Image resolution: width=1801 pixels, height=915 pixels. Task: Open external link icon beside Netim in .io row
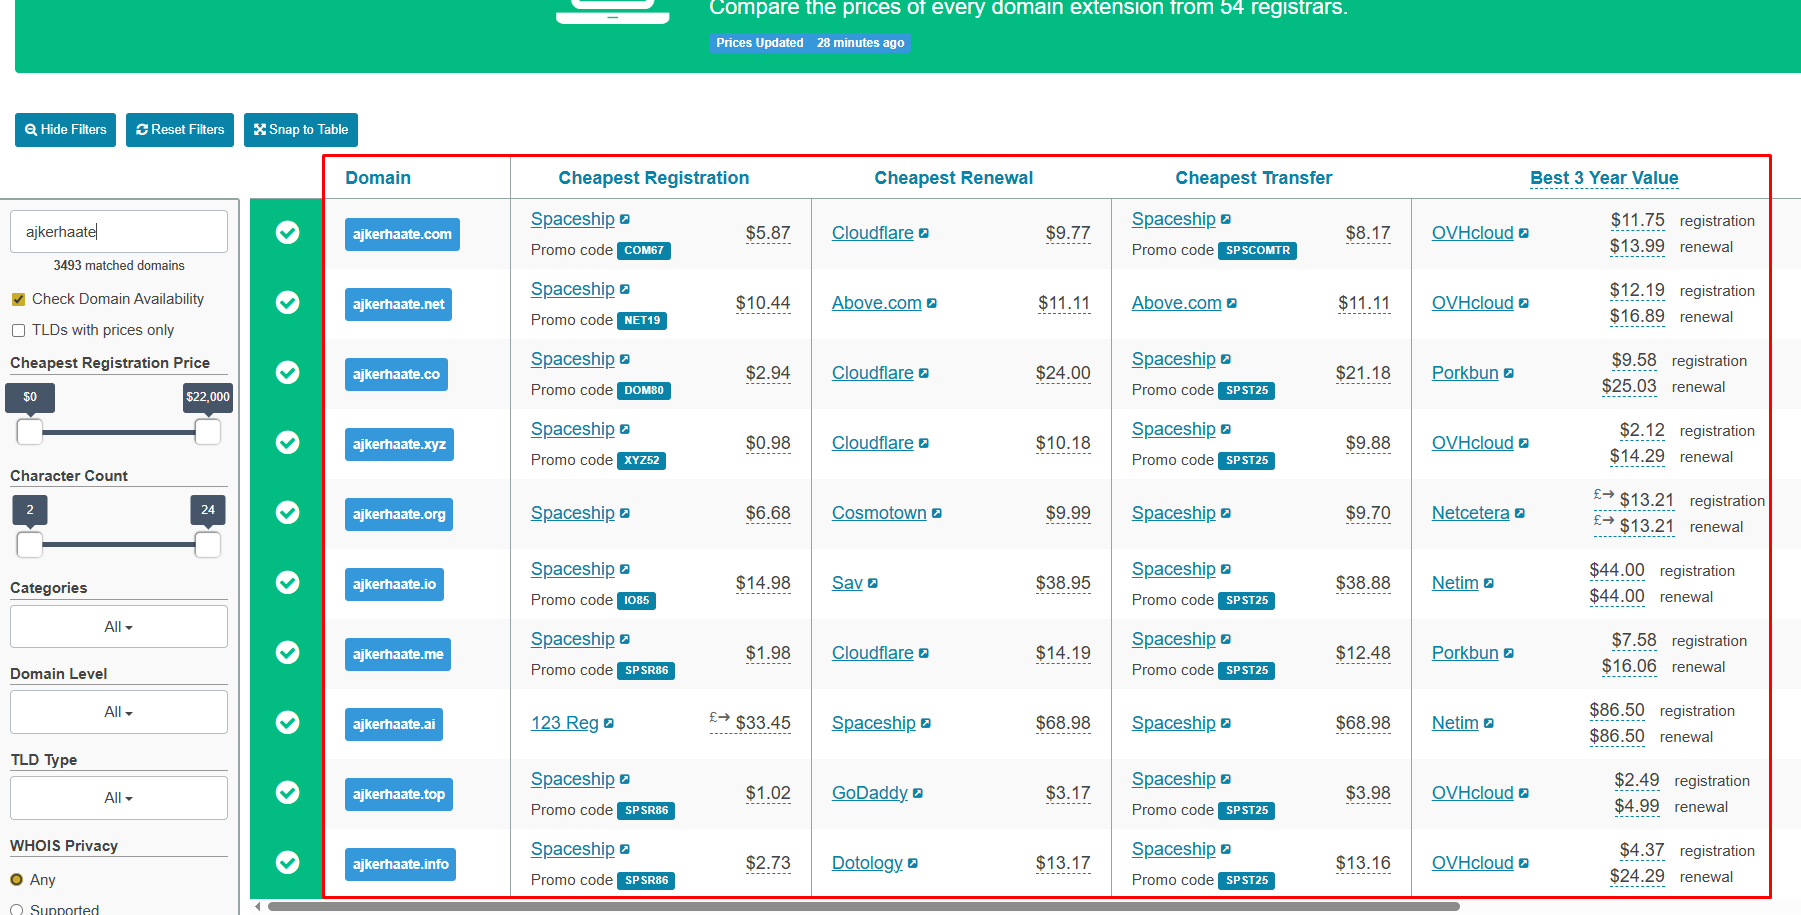1489,583
